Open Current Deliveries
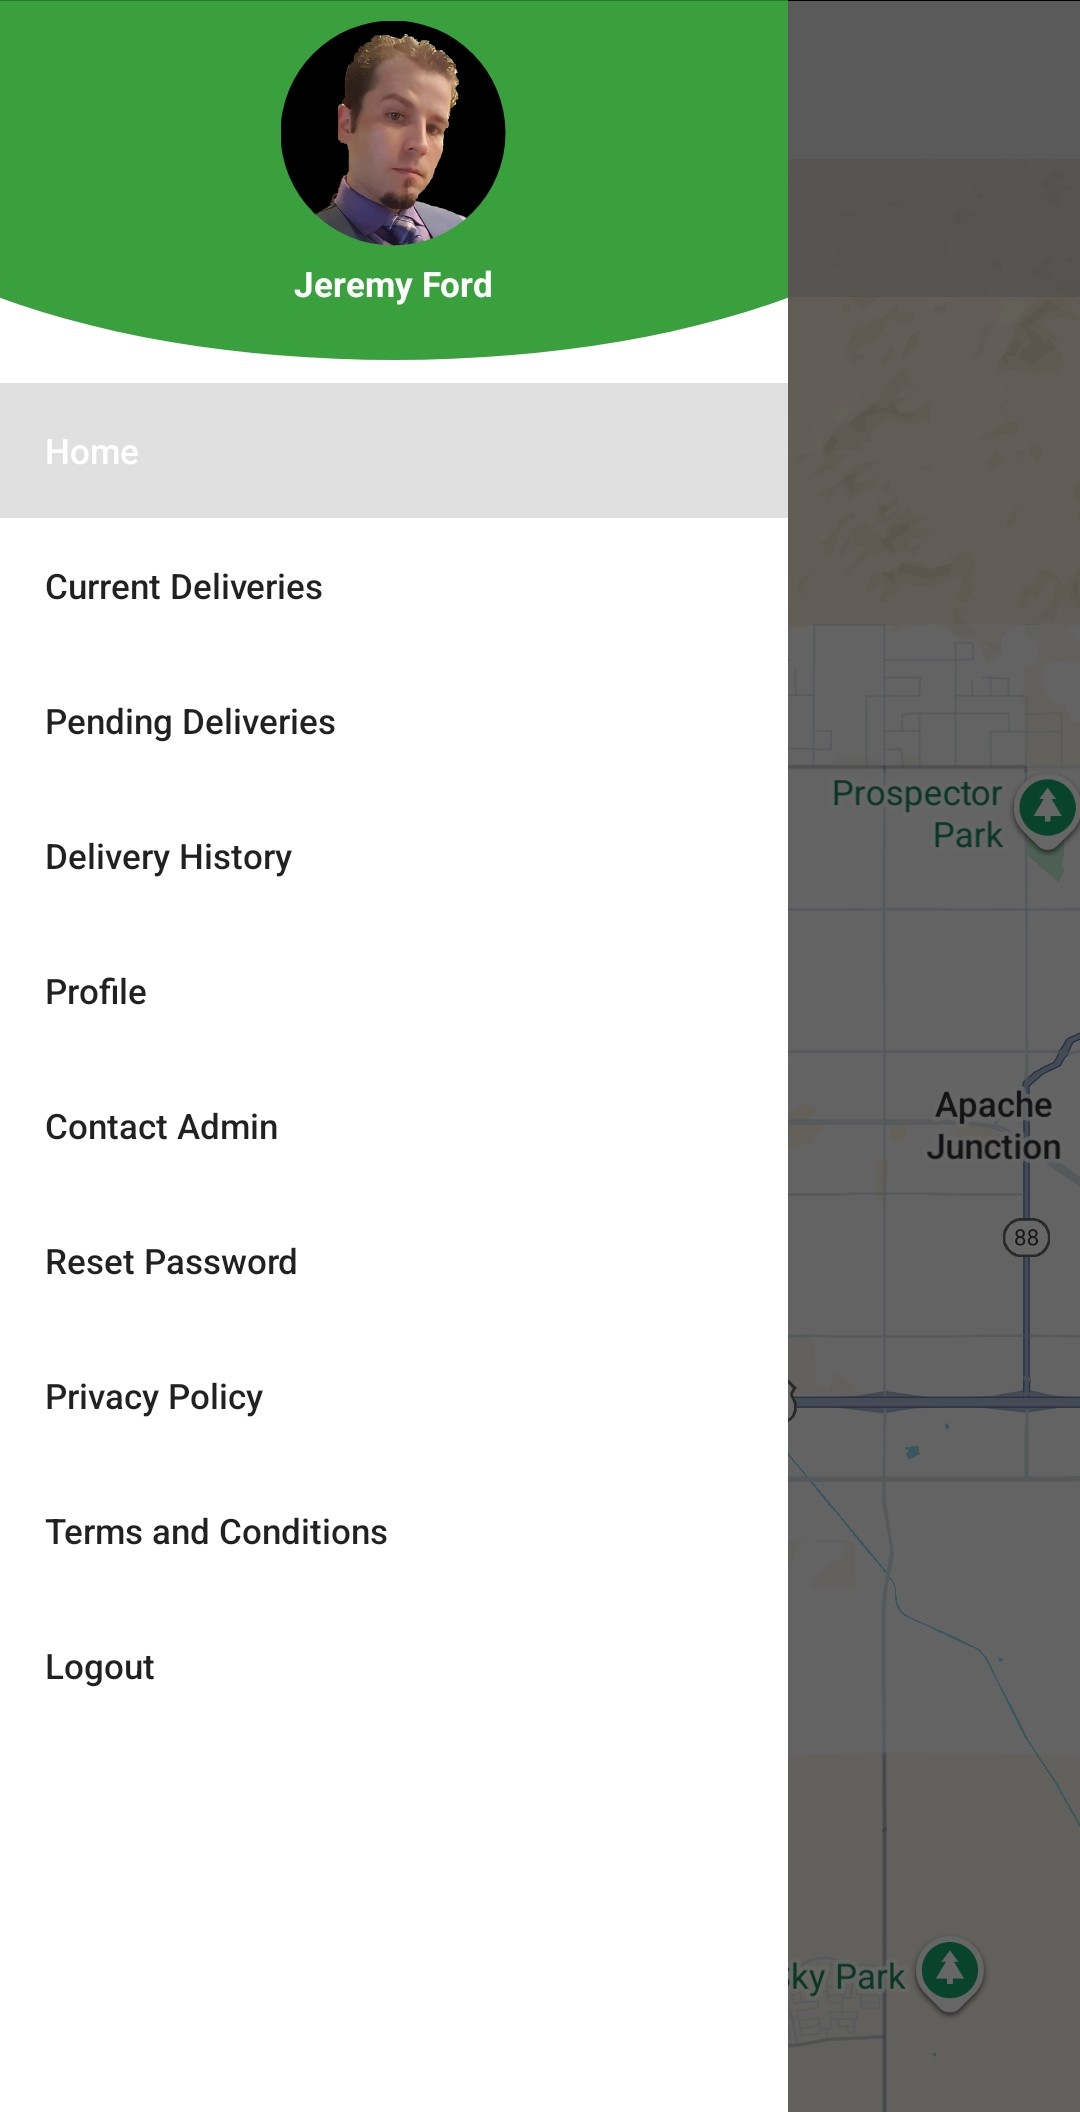The width and height of the screenshot is (1080, 2112). tap(183, 588)
